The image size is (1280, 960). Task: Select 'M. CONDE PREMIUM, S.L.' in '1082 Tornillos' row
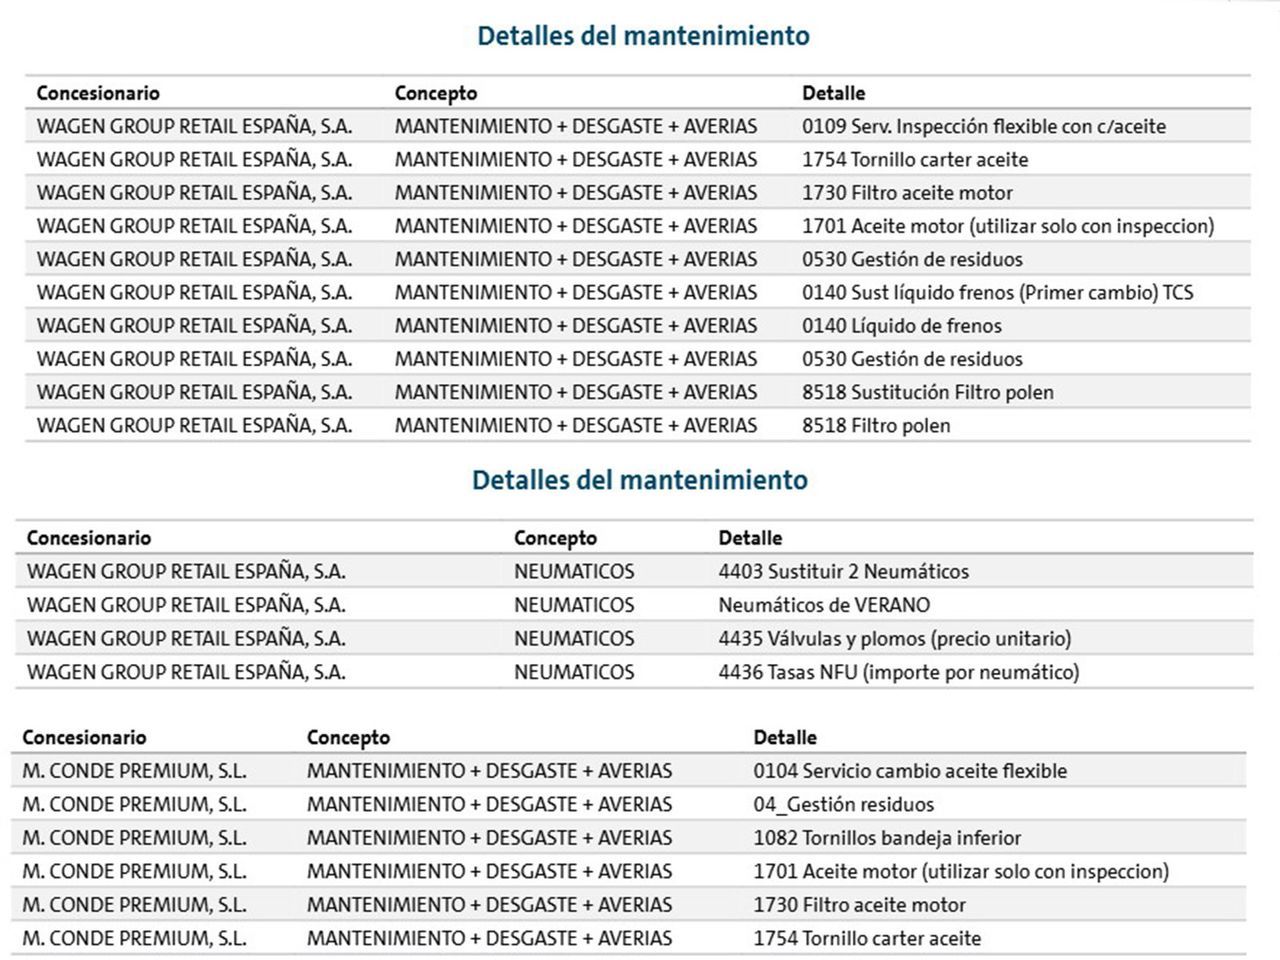(x=134, y=838)
